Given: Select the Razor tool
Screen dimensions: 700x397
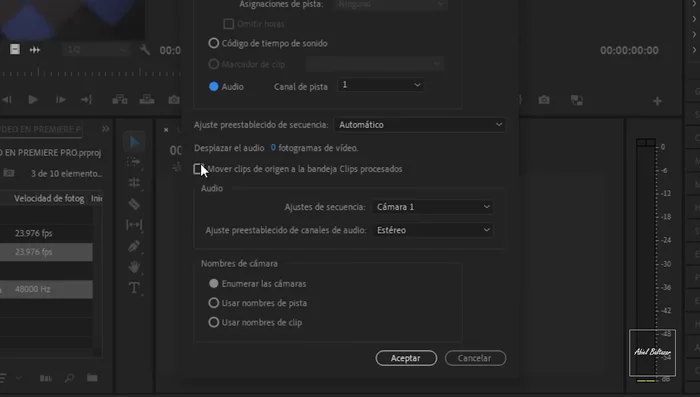Looking at the screenshot, I should coord(134,204).
